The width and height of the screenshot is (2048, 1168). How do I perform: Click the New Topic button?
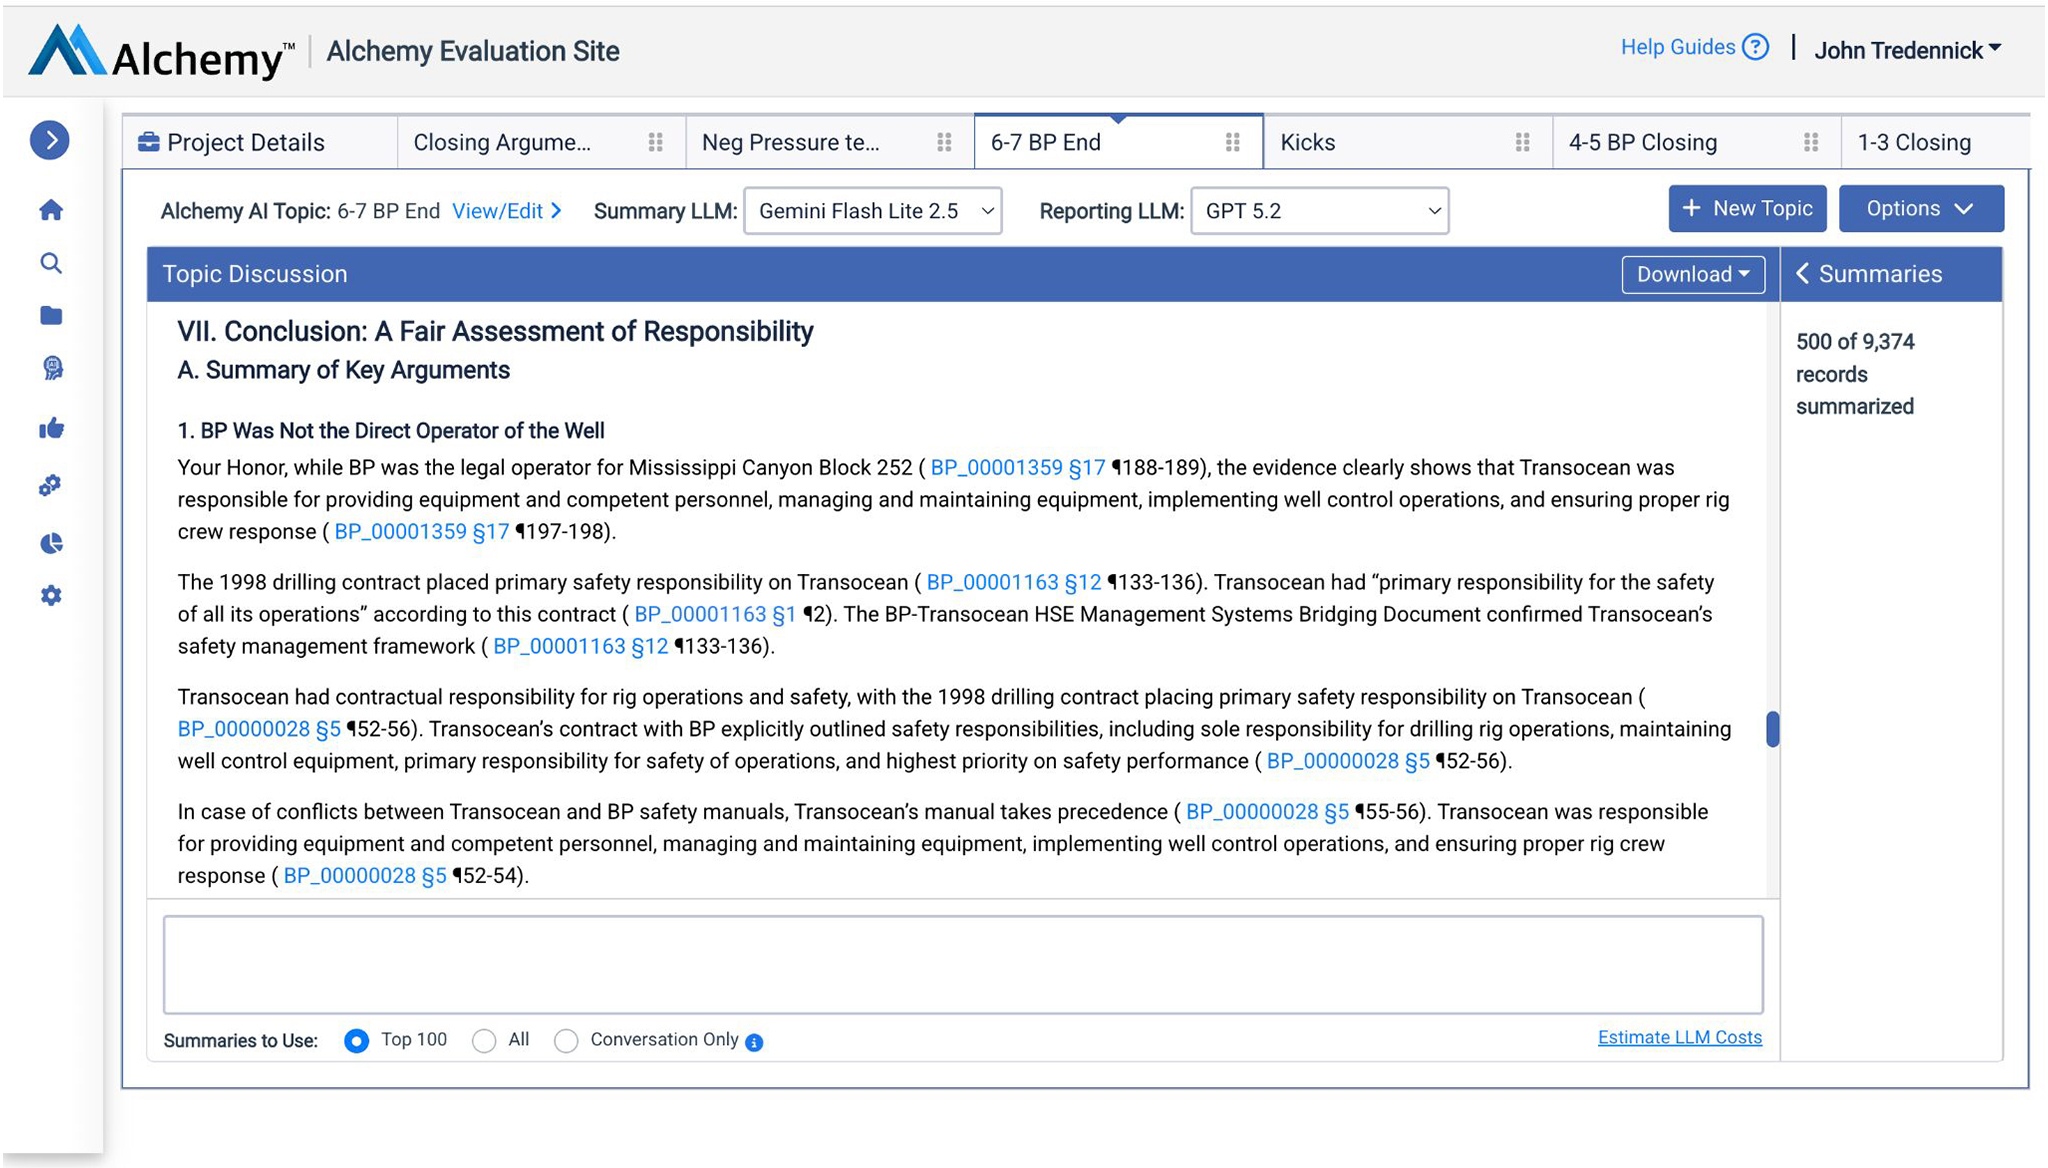pyautogui.click(x=1746, y=209)
